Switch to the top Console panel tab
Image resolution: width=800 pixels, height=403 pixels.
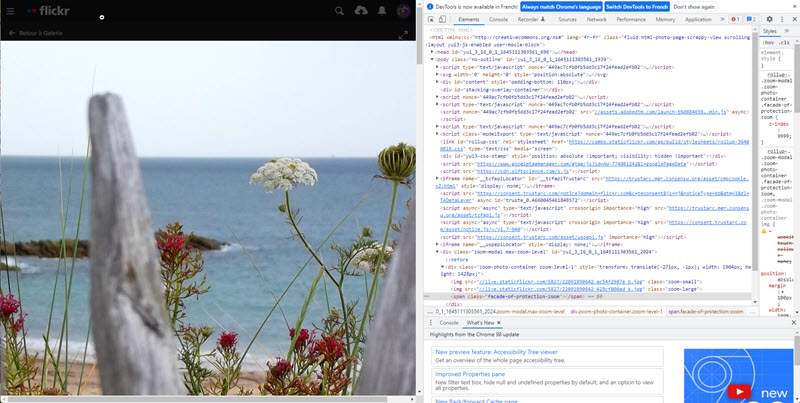point(498,19)
